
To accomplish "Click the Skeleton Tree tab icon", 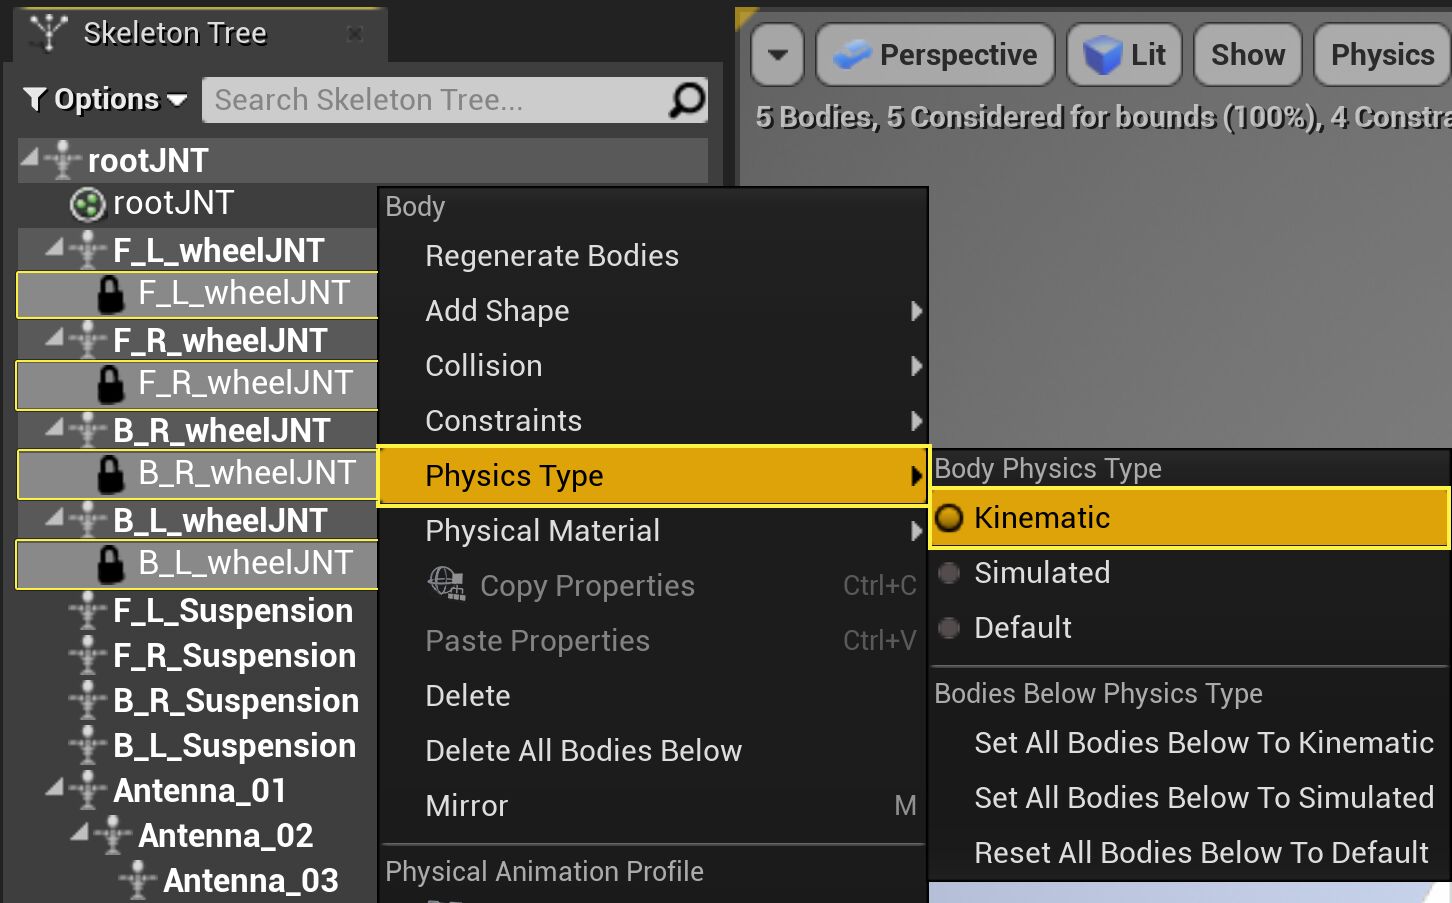I will 48,33.
